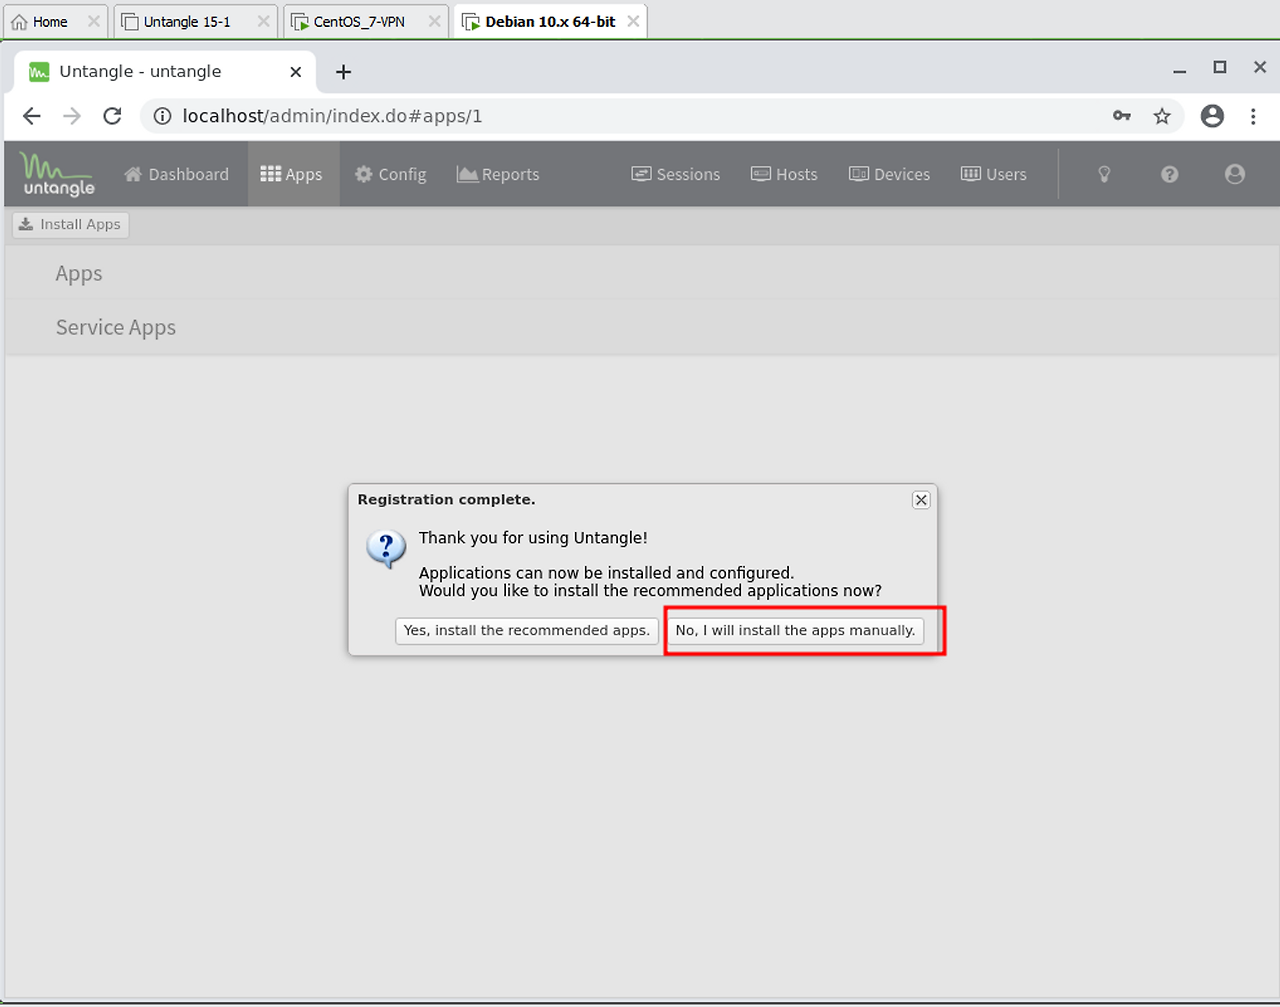
Task: Click the Apps section heading
Action: [x=79, y=273]
